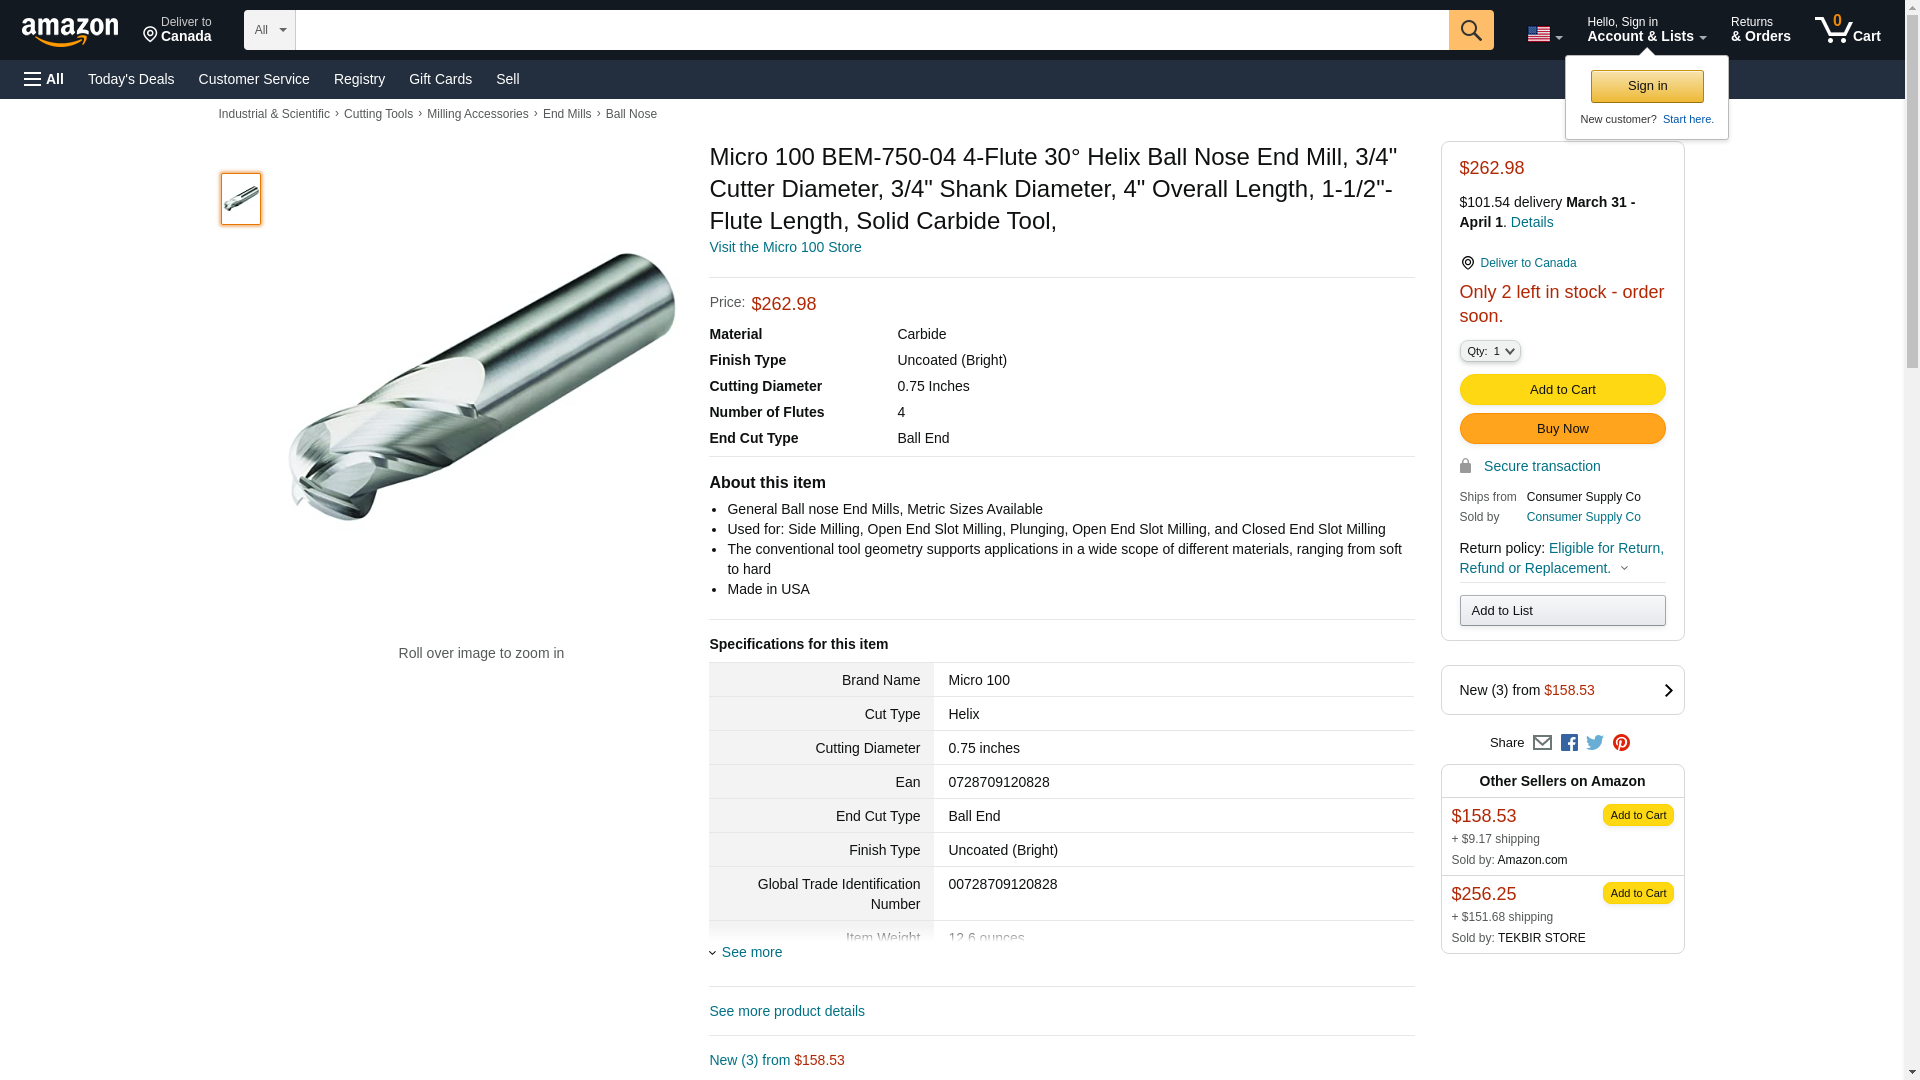Open Gift Cards in navigation bar
The height and width of the screenshot is (1080, 1920).
pos(440,79)
